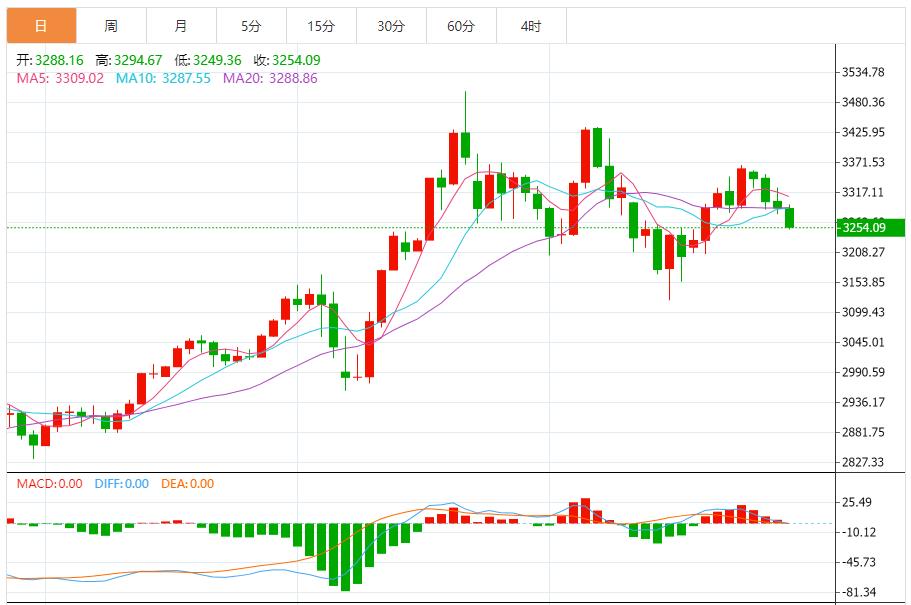911x605 pixels.
Task: Click the MA20: 3288.86 indicator label
Action: (270, 78)
